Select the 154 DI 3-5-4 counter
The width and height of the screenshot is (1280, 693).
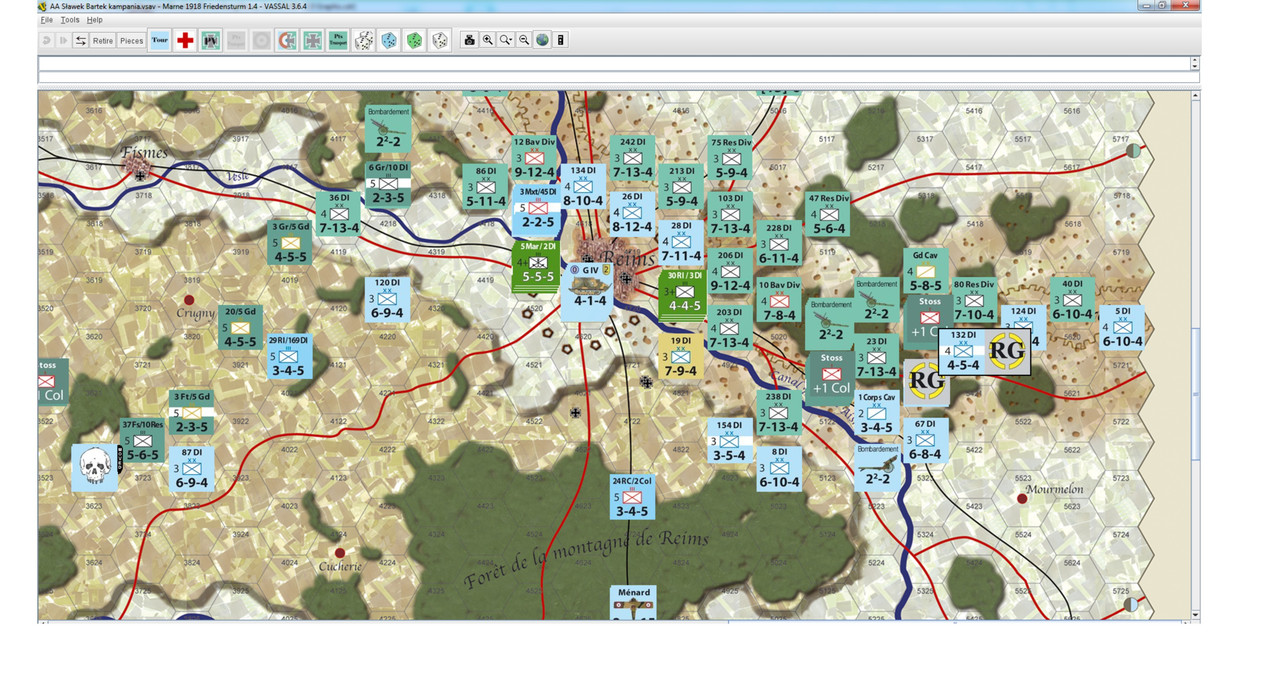pos(730,441)
